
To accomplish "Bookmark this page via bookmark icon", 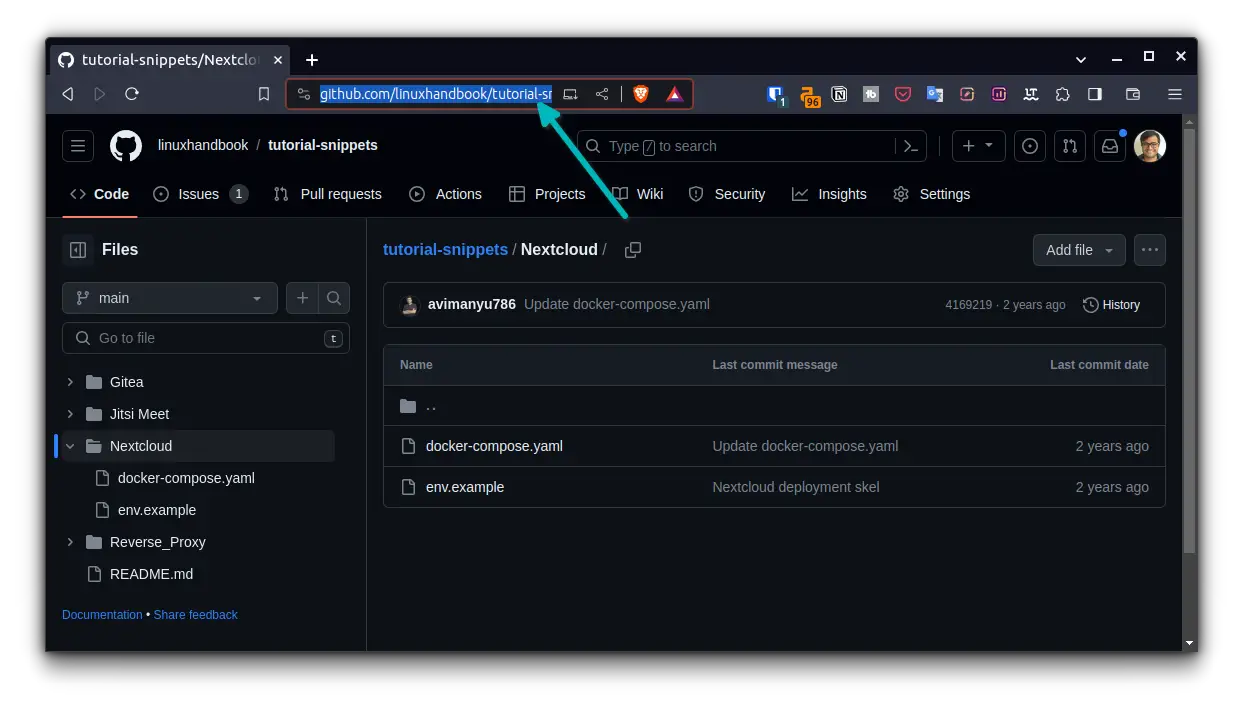I will (x=264, y=94).
